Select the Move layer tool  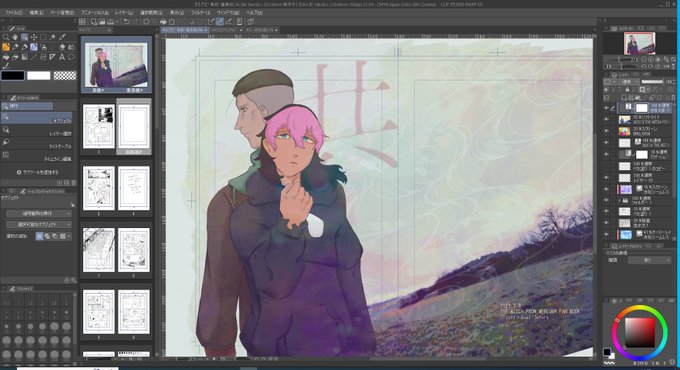34,37
